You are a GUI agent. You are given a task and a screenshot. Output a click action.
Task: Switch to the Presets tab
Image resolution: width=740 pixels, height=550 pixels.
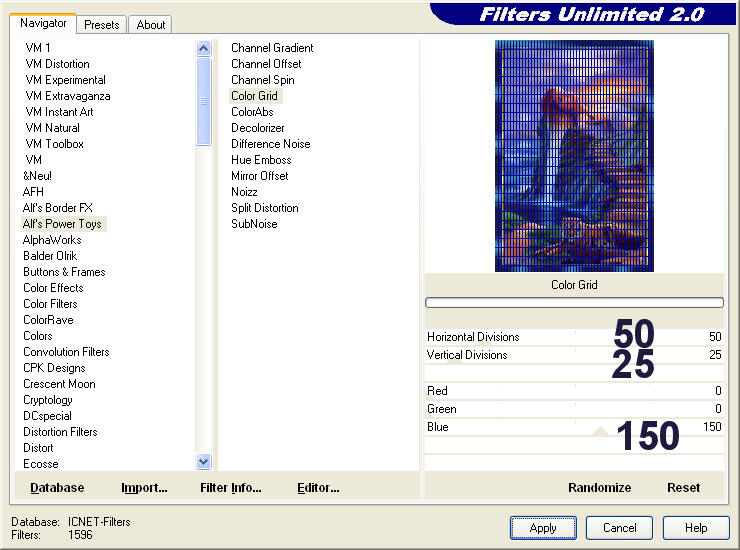[x=101, y=25]
